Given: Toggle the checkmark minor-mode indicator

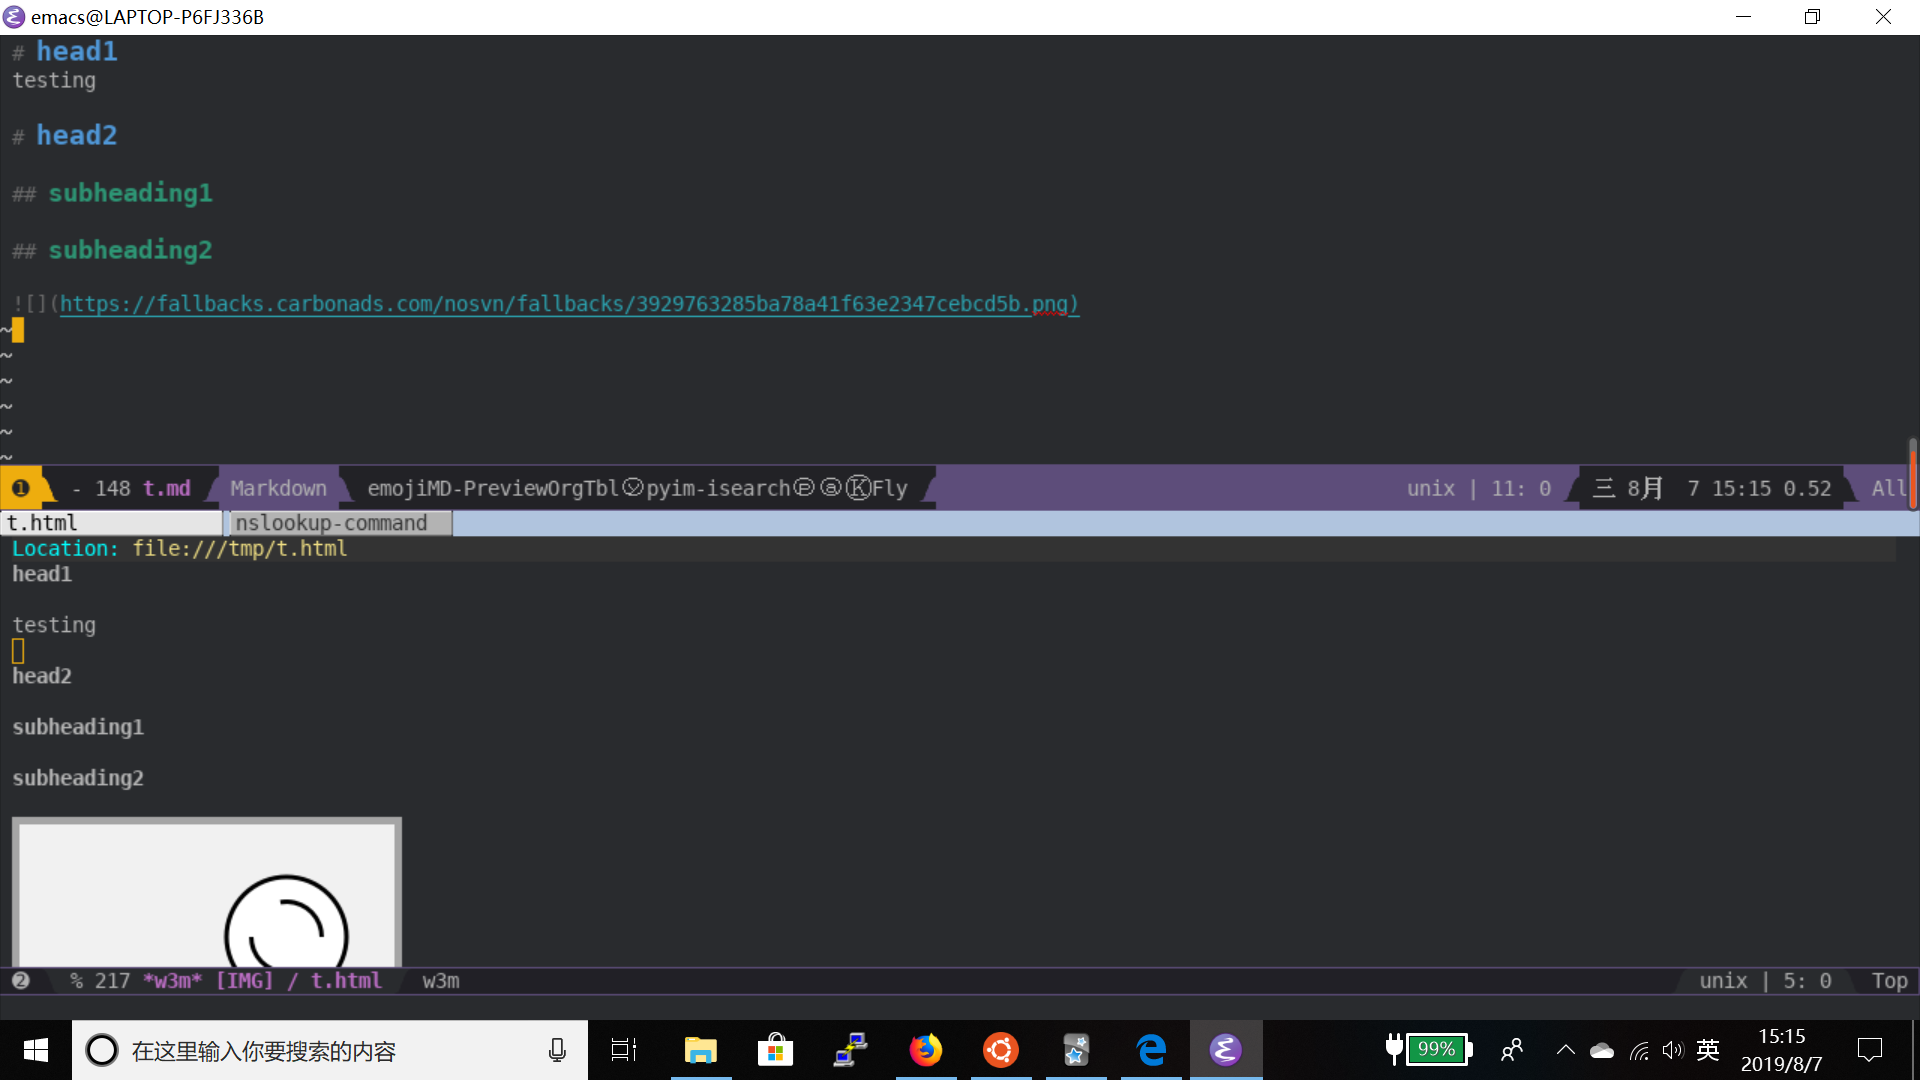Looking at the screenshot, I should (x=634, y=488).
